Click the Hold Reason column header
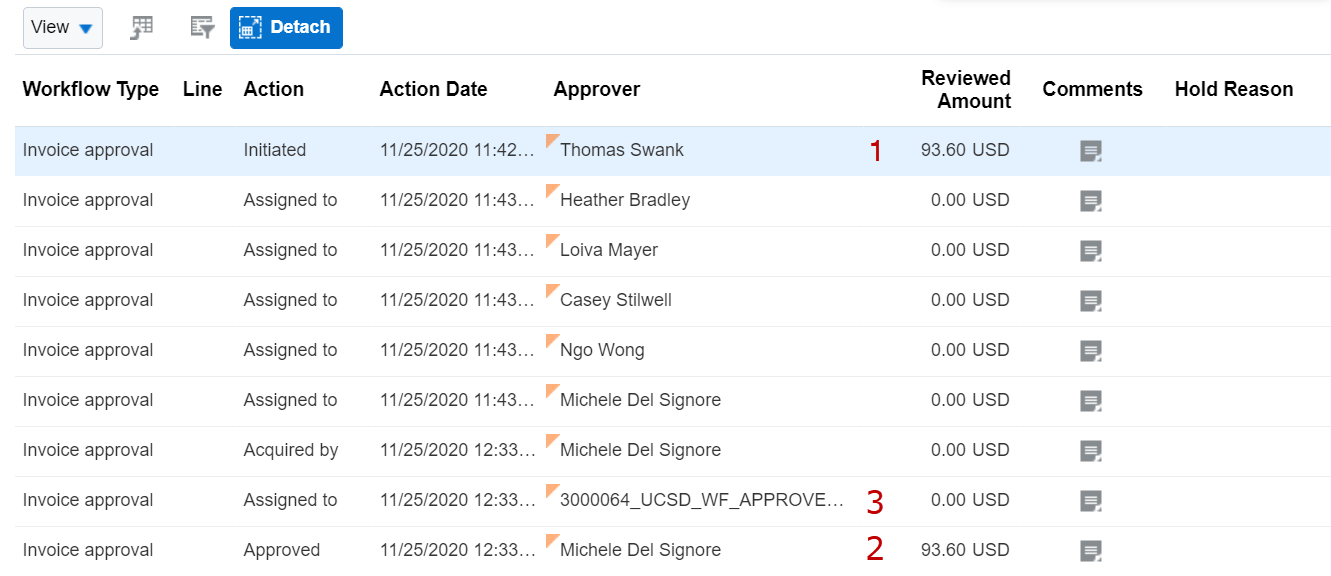 1233,89
